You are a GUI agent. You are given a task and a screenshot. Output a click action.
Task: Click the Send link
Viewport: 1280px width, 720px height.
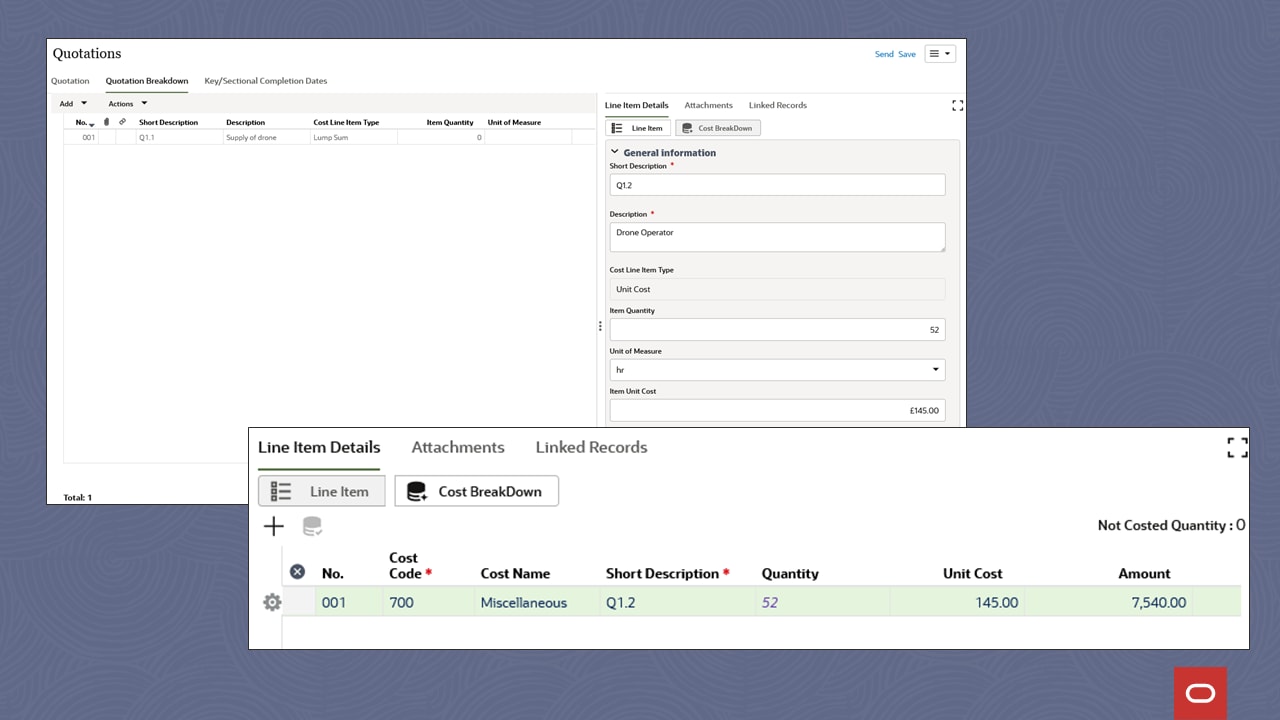884,54
